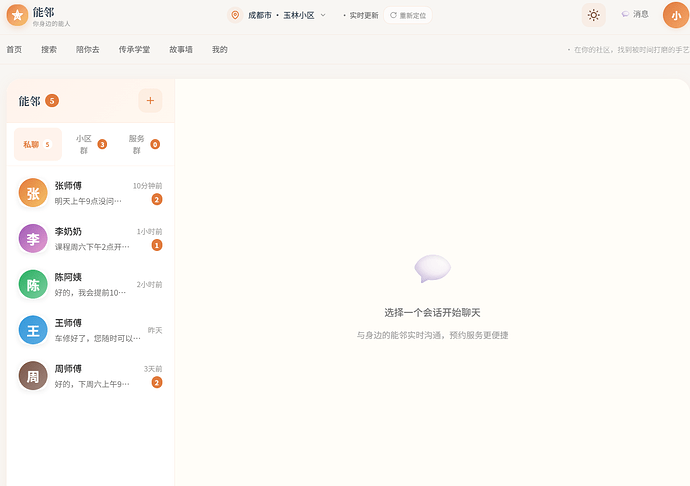Open message preview 明天上午9点没问…
The height and width of the screenshot is (486, 690).
click(x=88, y=201)
